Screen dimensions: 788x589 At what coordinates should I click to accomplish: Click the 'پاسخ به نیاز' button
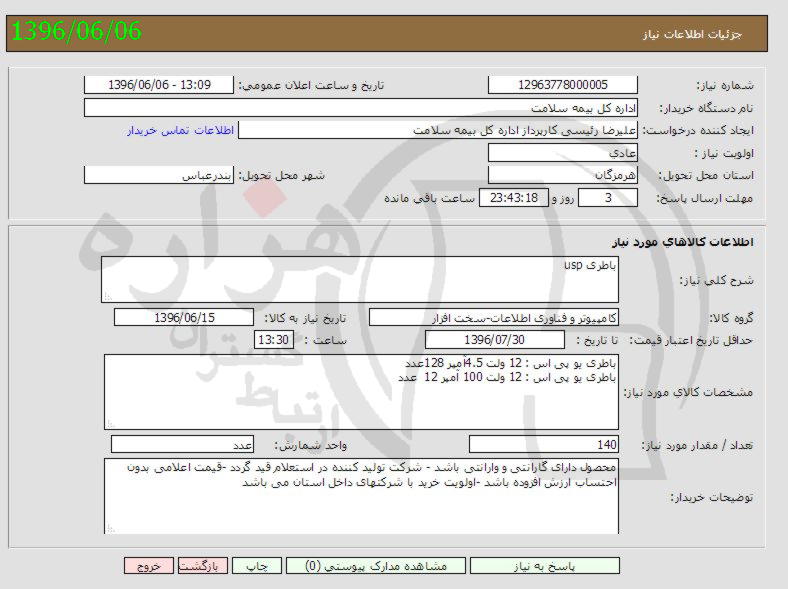coord(545,566)
